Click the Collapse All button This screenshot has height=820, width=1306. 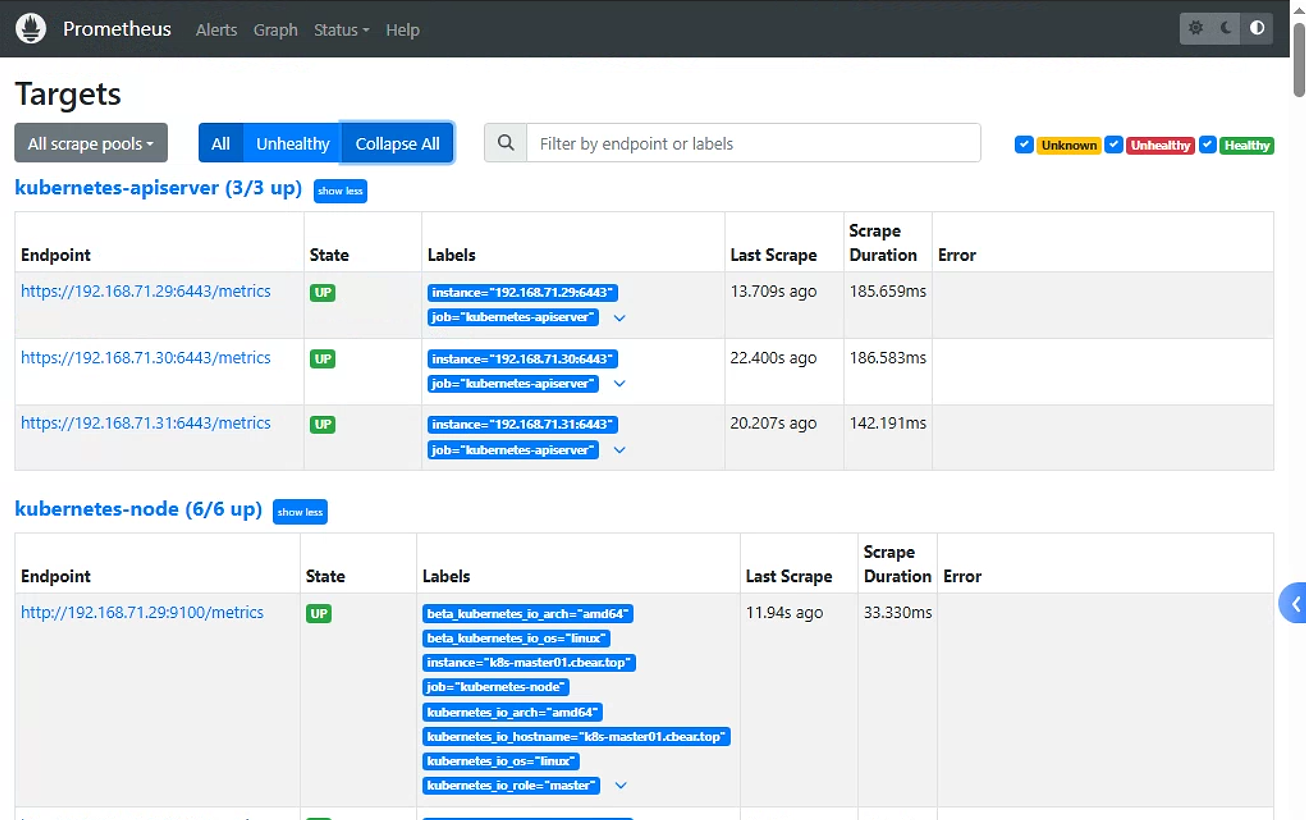(x=397, y=143)
